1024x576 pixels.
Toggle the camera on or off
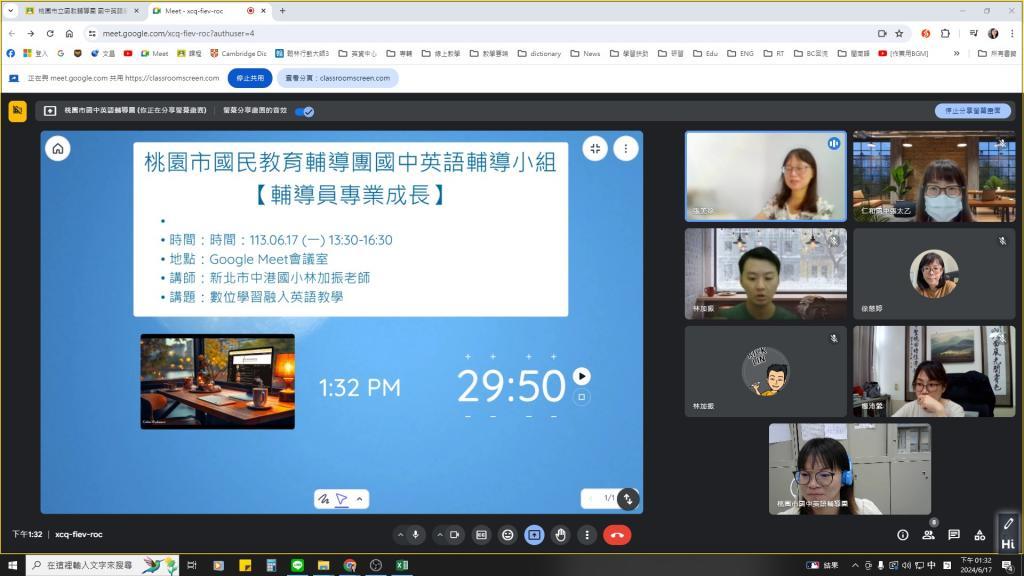pyautogui.click(x=454, y=535)
